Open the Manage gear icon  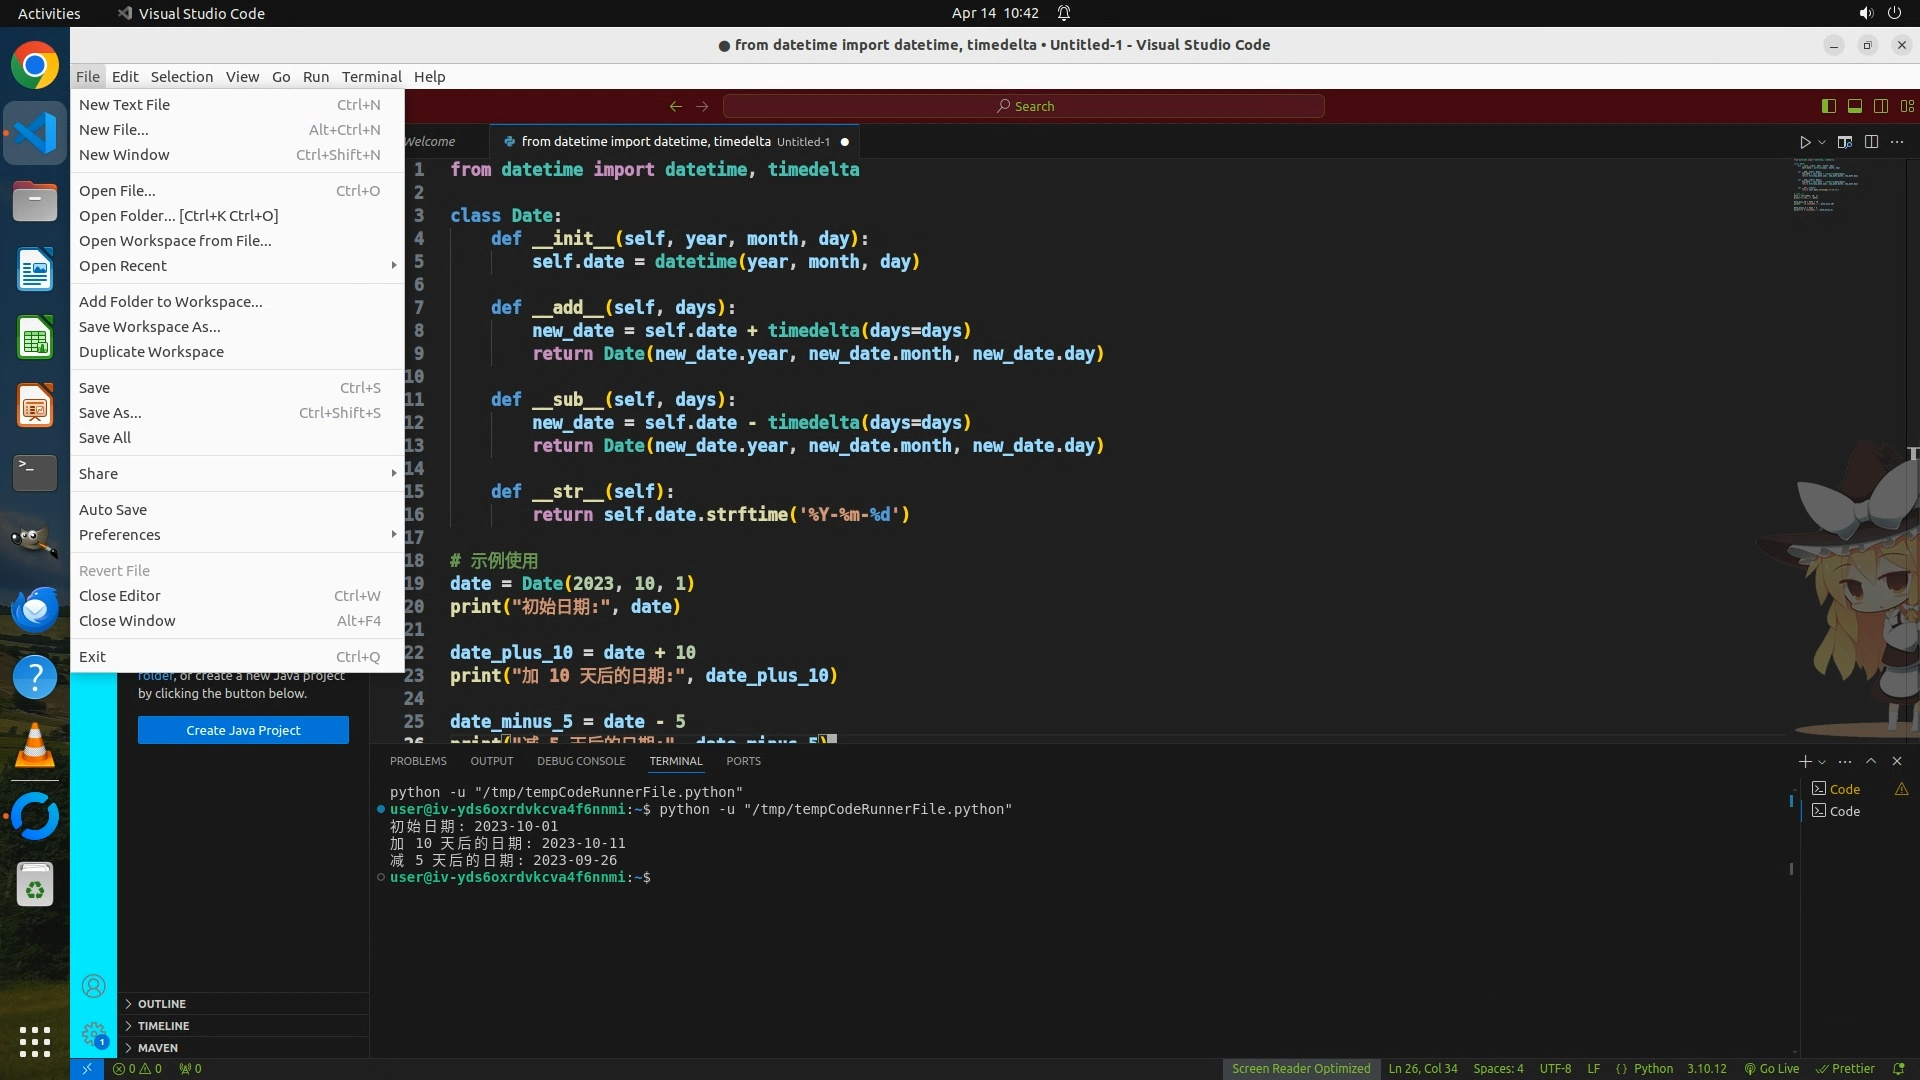pos(93,1033)
